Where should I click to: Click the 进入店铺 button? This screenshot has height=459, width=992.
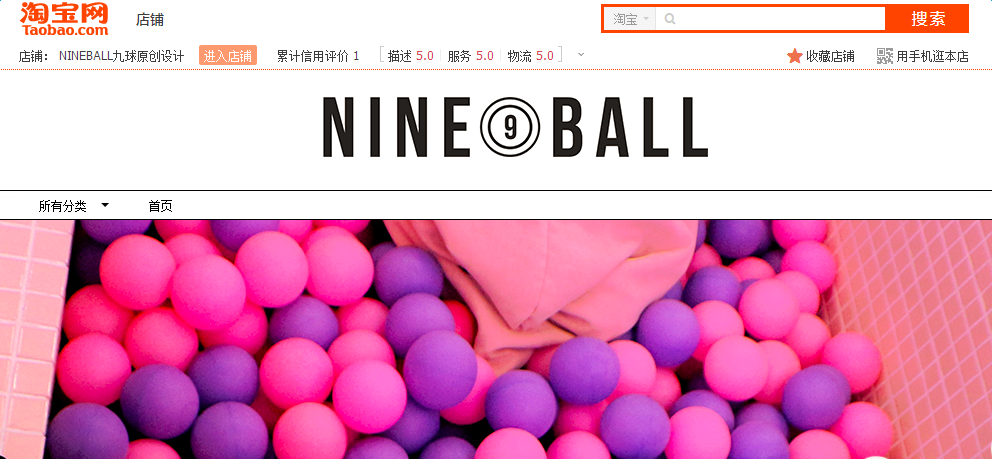(227, 56)
